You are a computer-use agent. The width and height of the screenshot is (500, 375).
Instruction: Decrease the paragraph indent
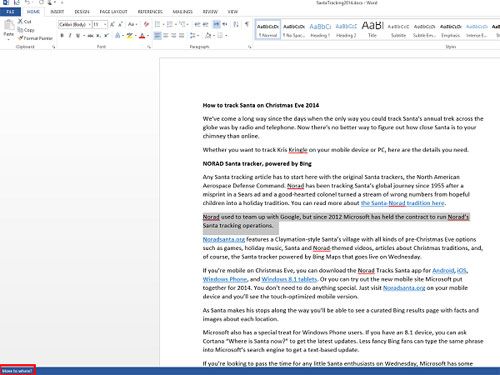click(x=197, y=24)
